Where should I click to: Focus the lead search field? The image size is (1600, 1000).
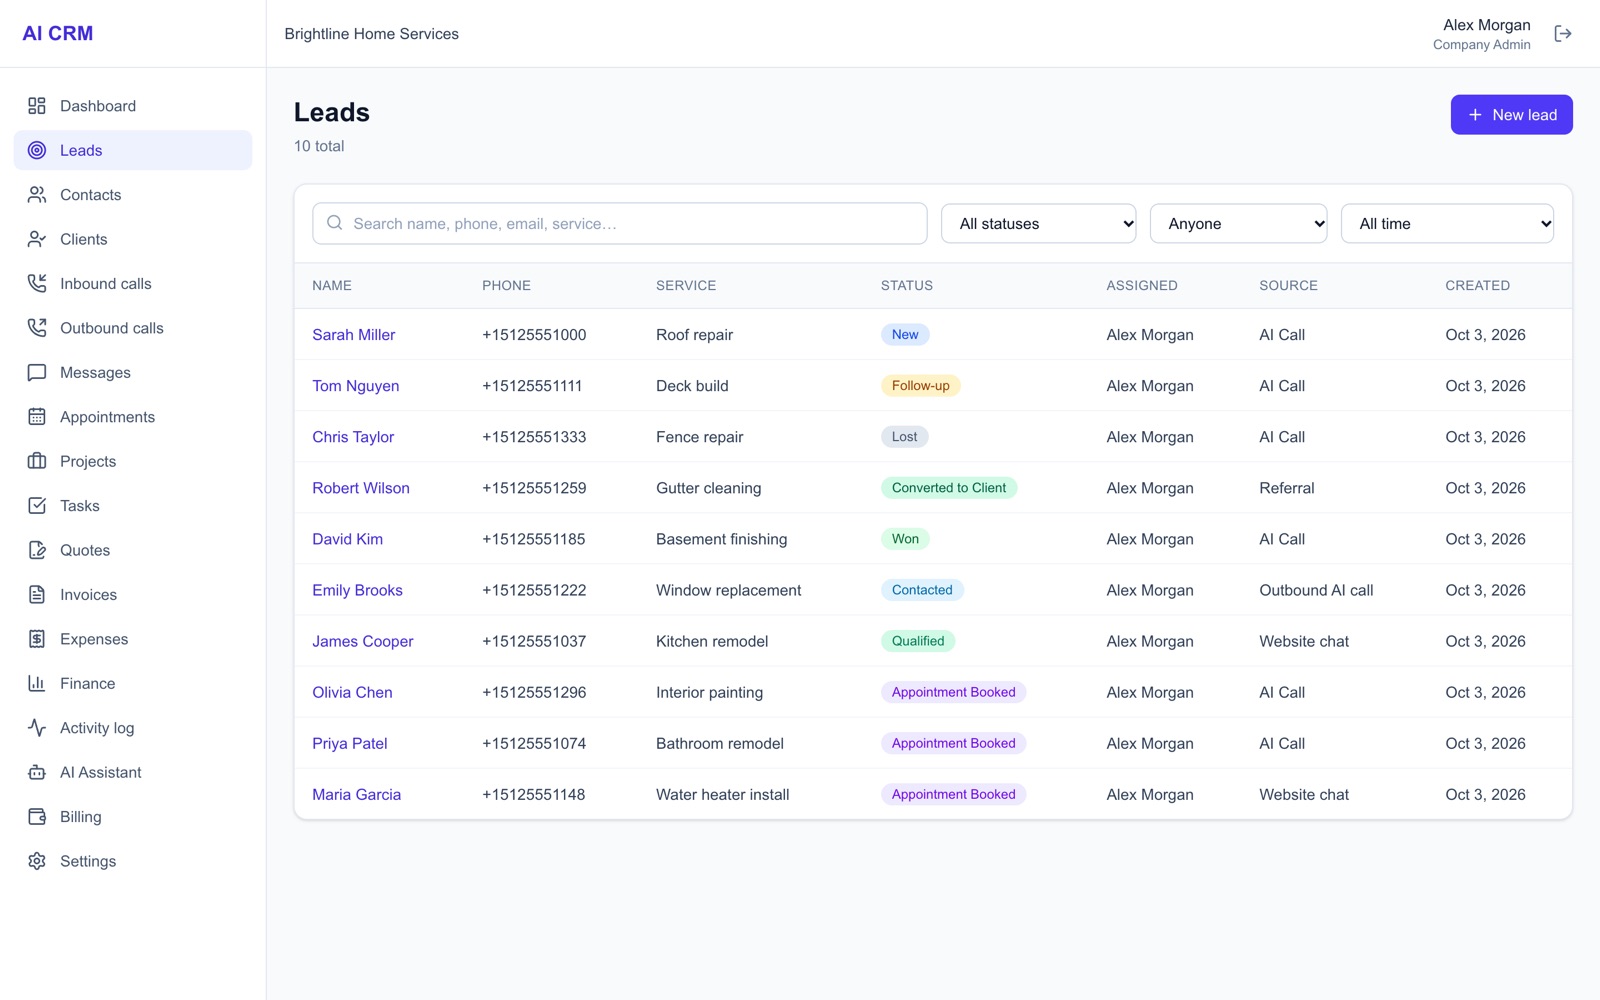(619, 224)
